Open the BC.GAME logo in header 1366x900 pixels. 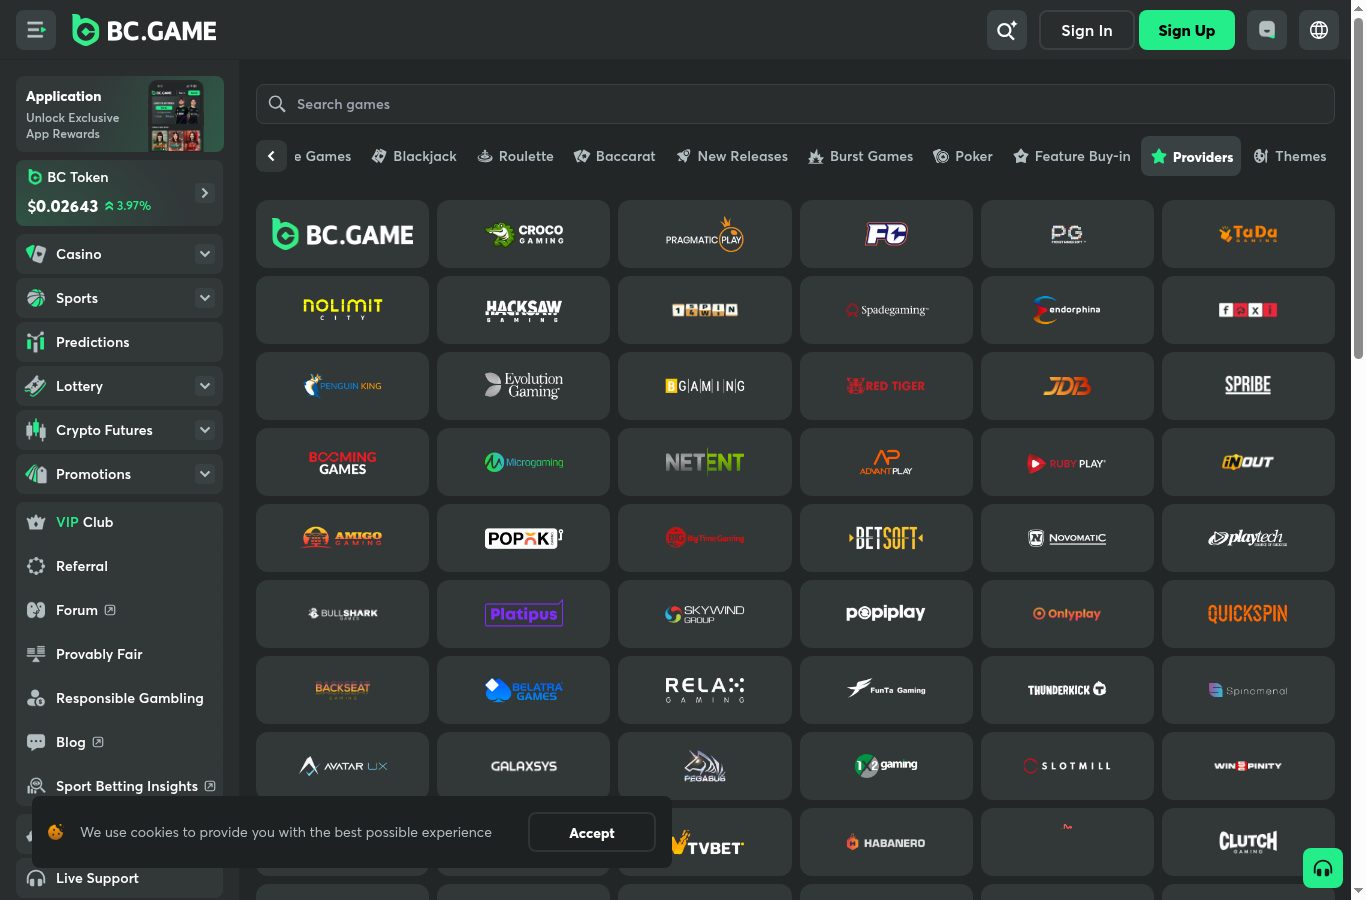click(x=144, y=31)
